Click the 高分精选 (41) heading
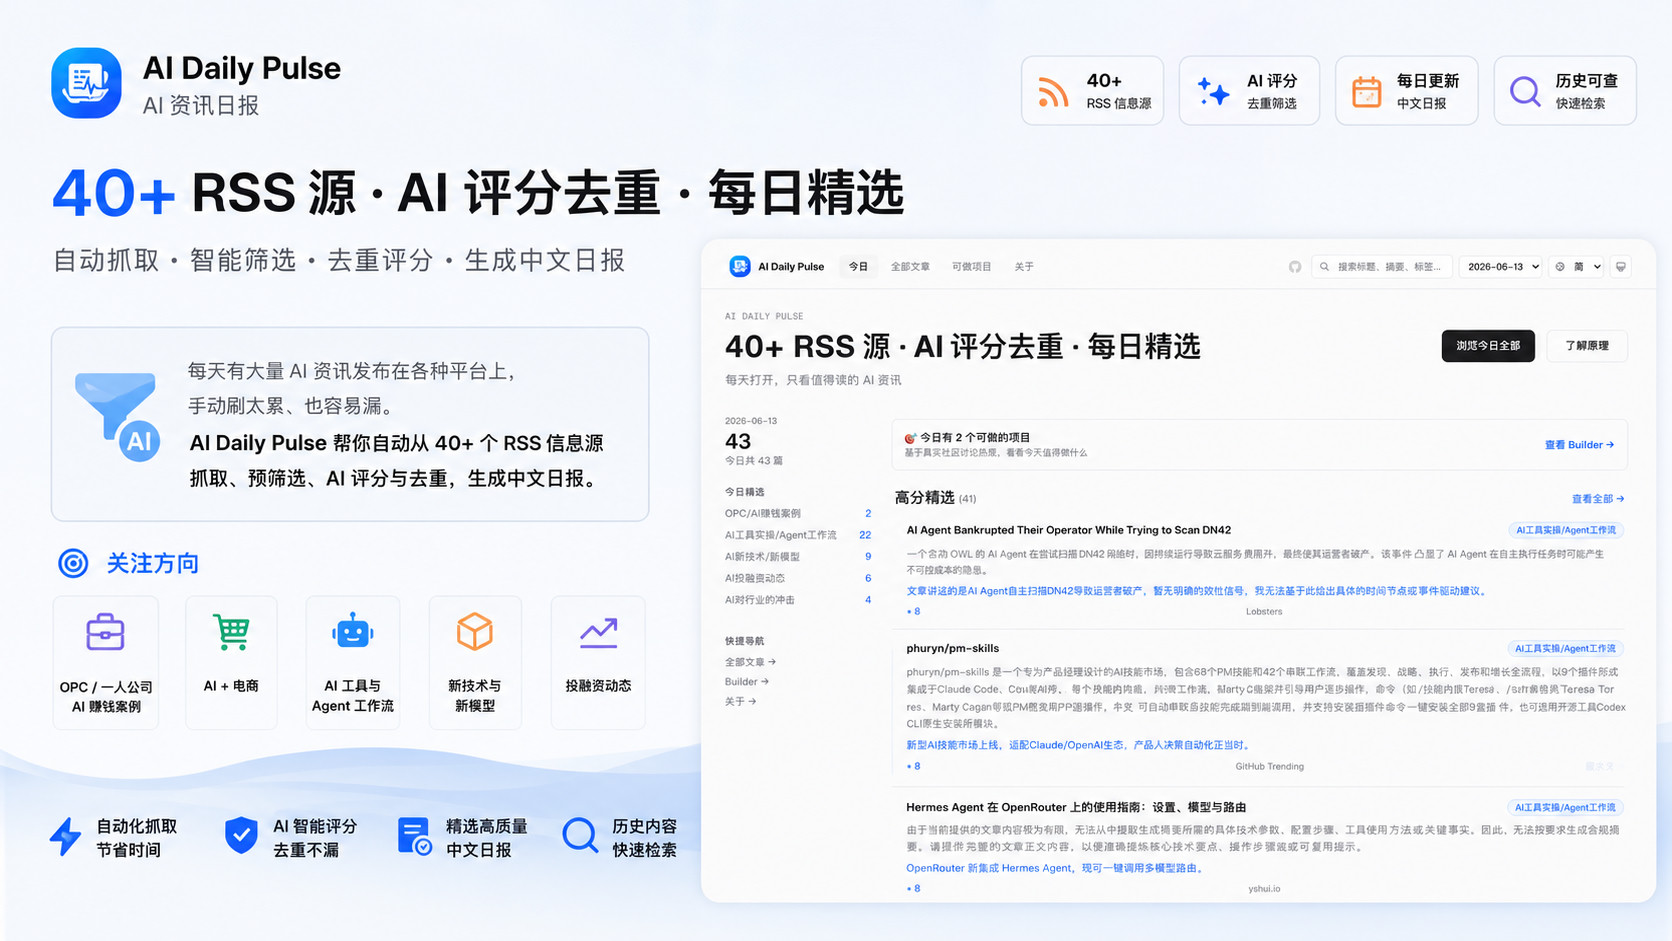This screenshot has height=941, width=1672. coord(935,498)
